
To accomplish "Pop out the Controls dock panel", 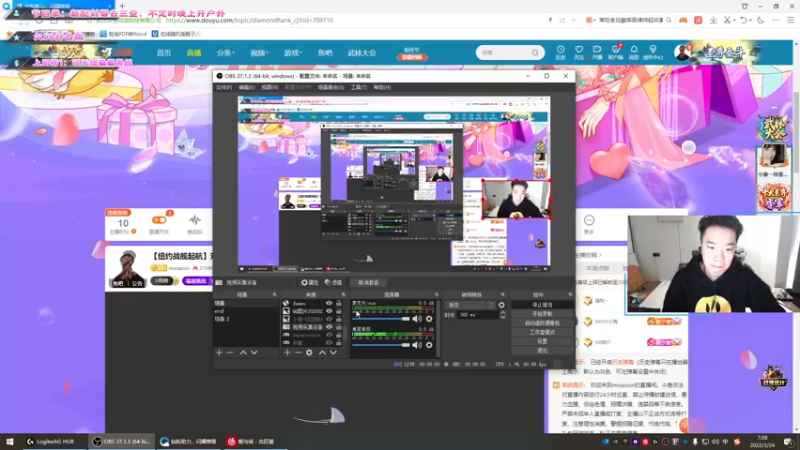I will pos(570,294).
